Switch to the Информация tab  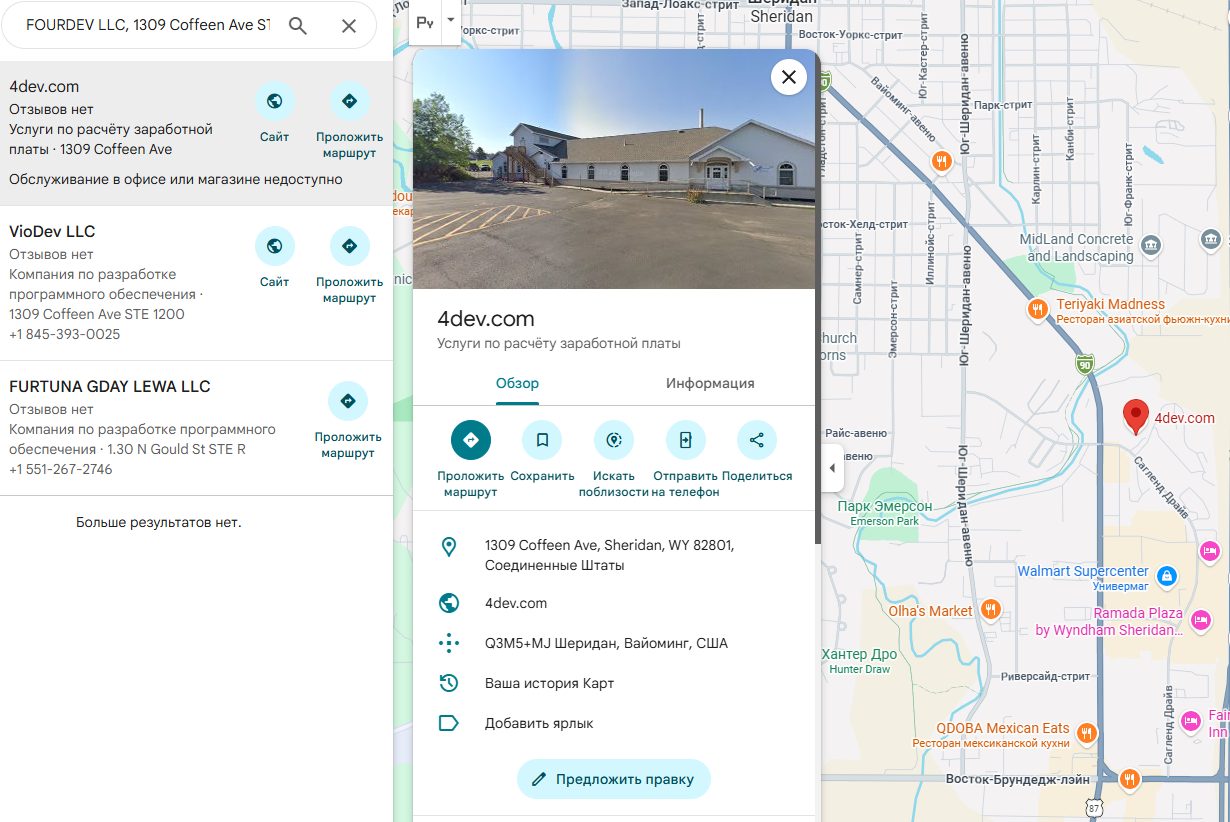coord(710,383)
